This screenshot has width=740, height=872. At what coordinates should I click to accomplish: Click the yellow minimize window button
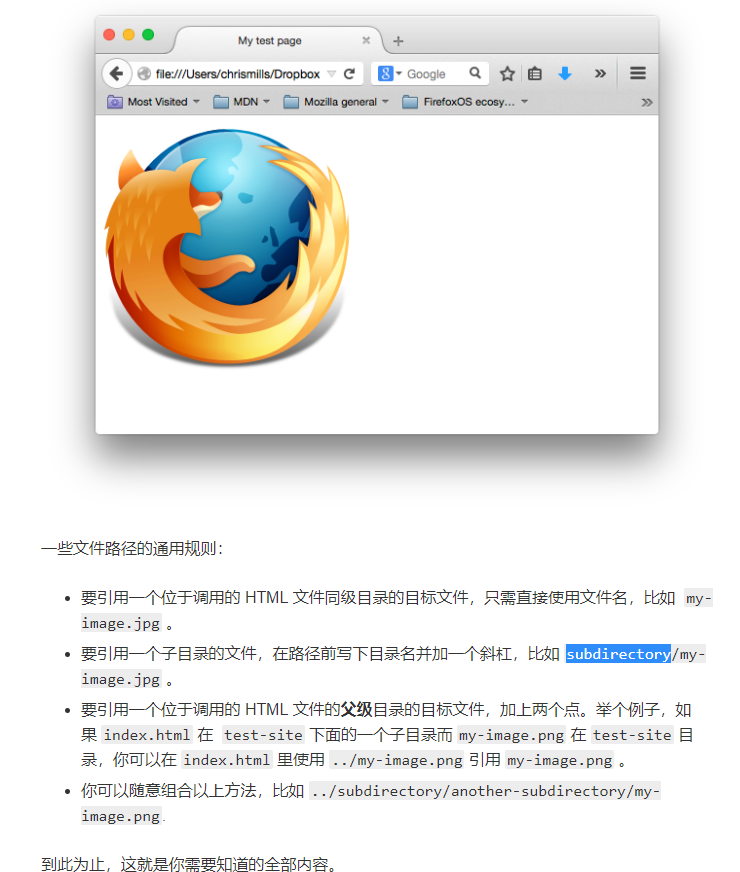(x=128, y=34)
